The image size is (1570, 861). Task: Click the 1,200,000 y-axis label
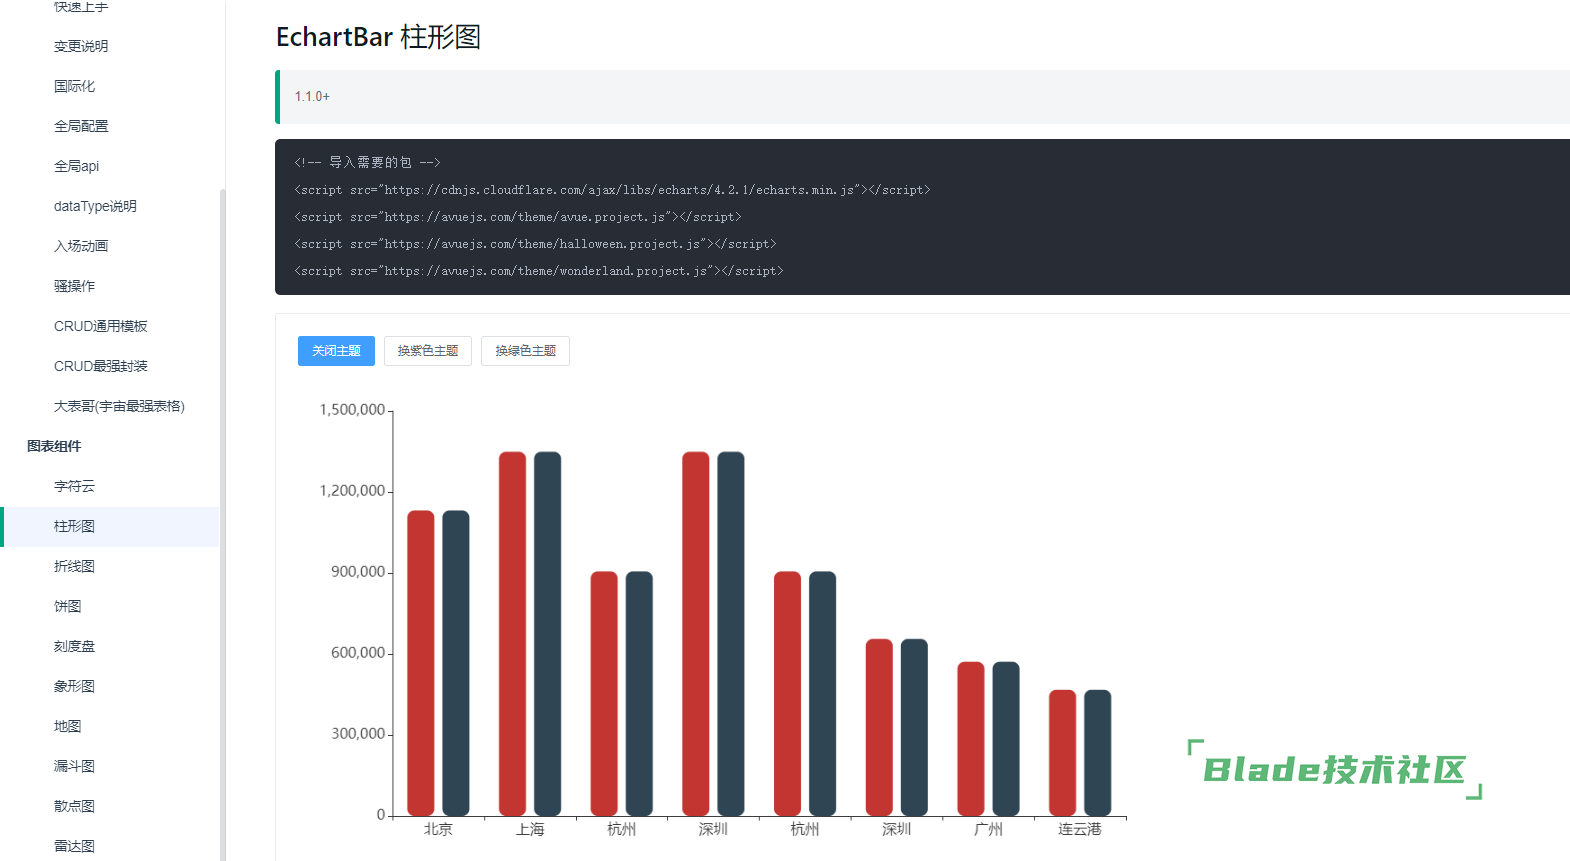[352, 491]
